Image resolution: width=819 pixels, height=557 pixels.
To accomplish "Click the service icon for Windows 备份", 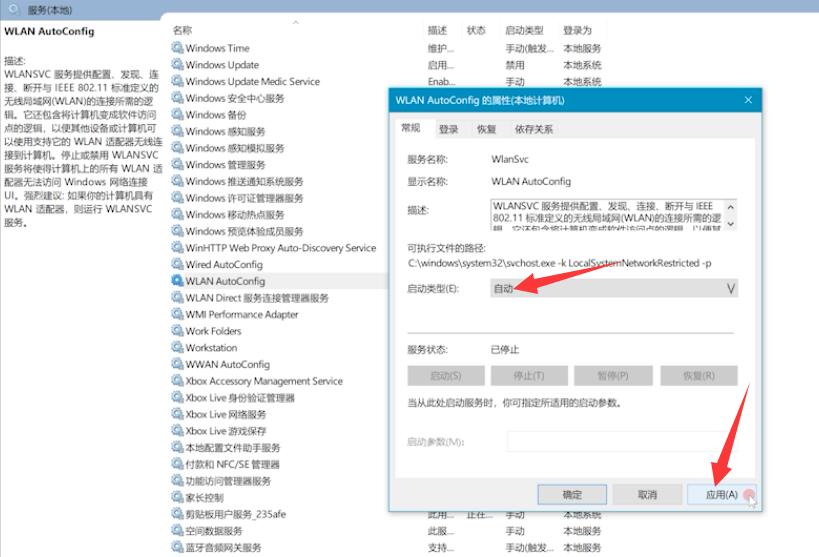I will tap(178, 114).
